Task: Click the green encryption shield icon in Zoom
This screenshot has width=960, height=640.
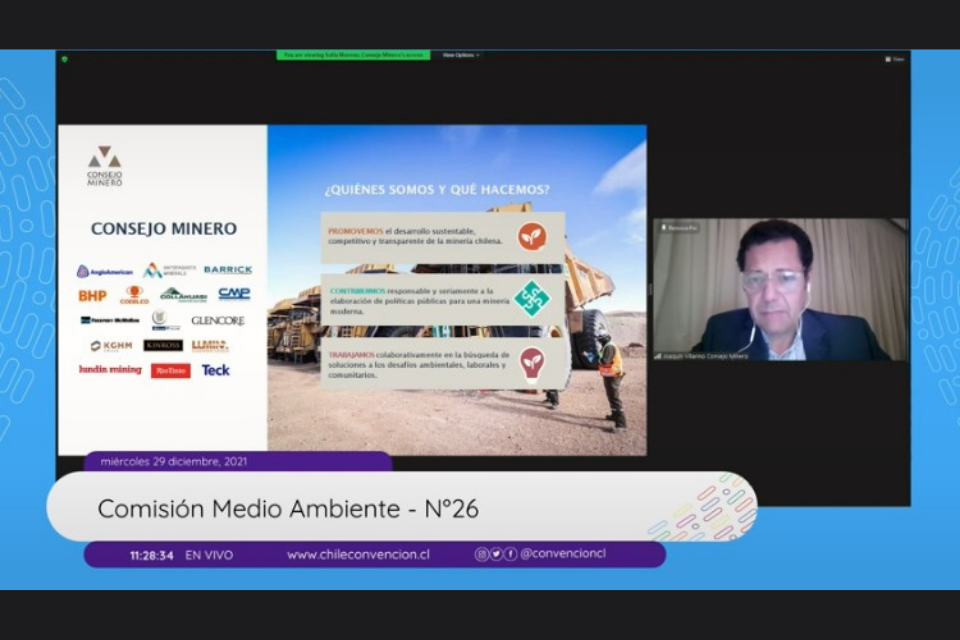Action: pos(64,59)
